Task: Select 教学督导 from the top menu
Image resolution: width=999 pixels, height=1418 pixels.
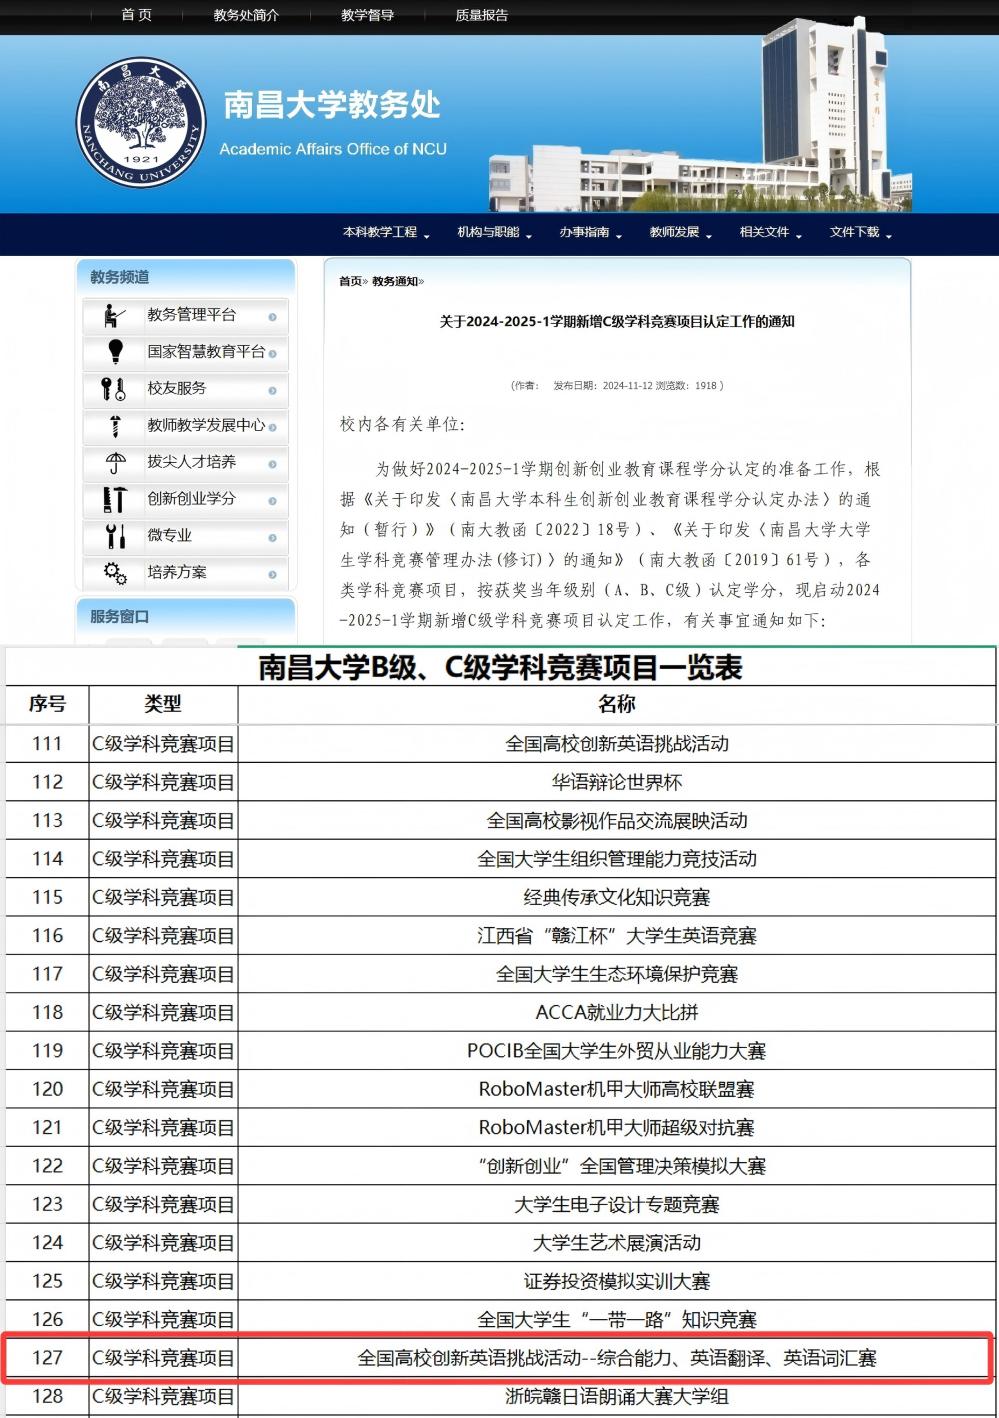Action: (367, 15)
